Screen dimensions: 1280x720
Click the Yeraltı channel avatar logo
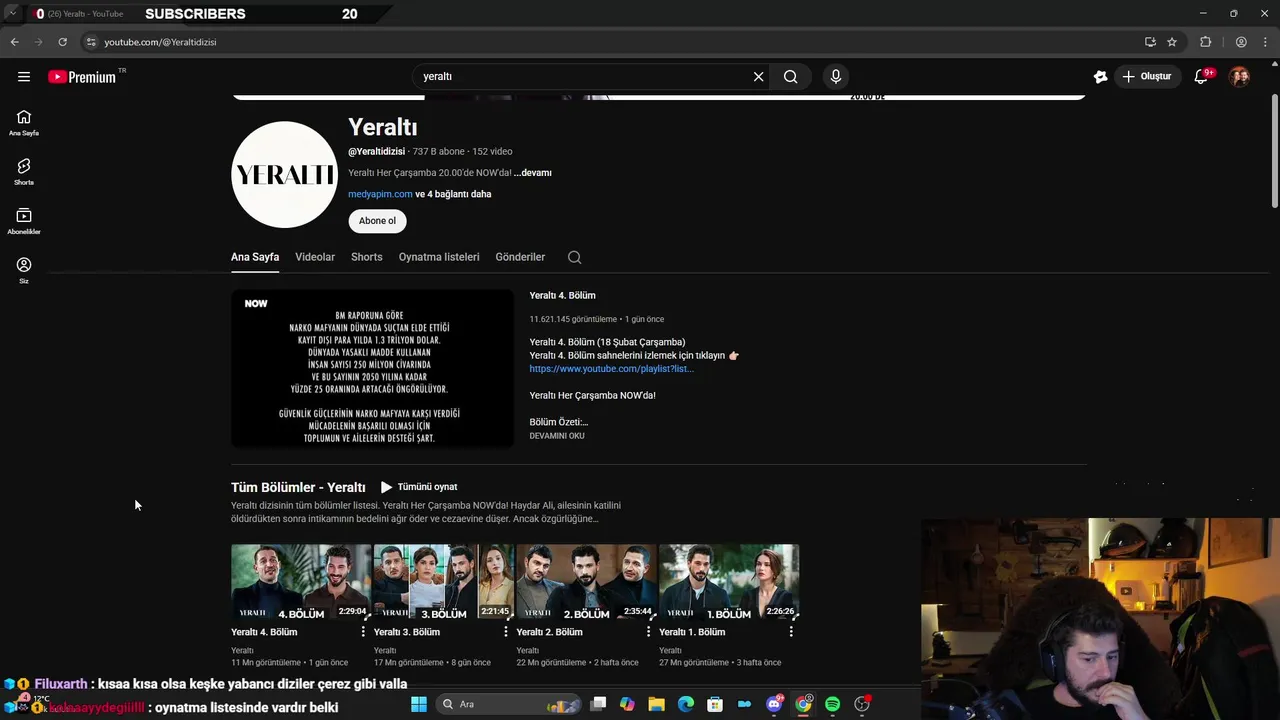[x=285, y=175]
